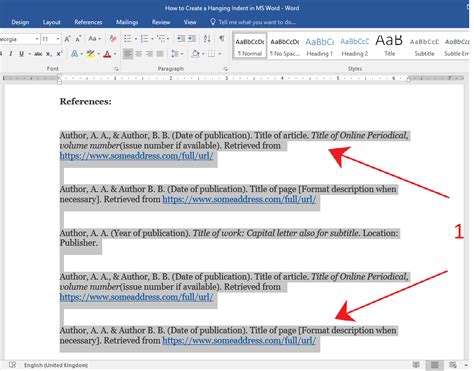474x371 pixels.
Task: Open the Layout ribbon tab
Action: coord(52,22)
